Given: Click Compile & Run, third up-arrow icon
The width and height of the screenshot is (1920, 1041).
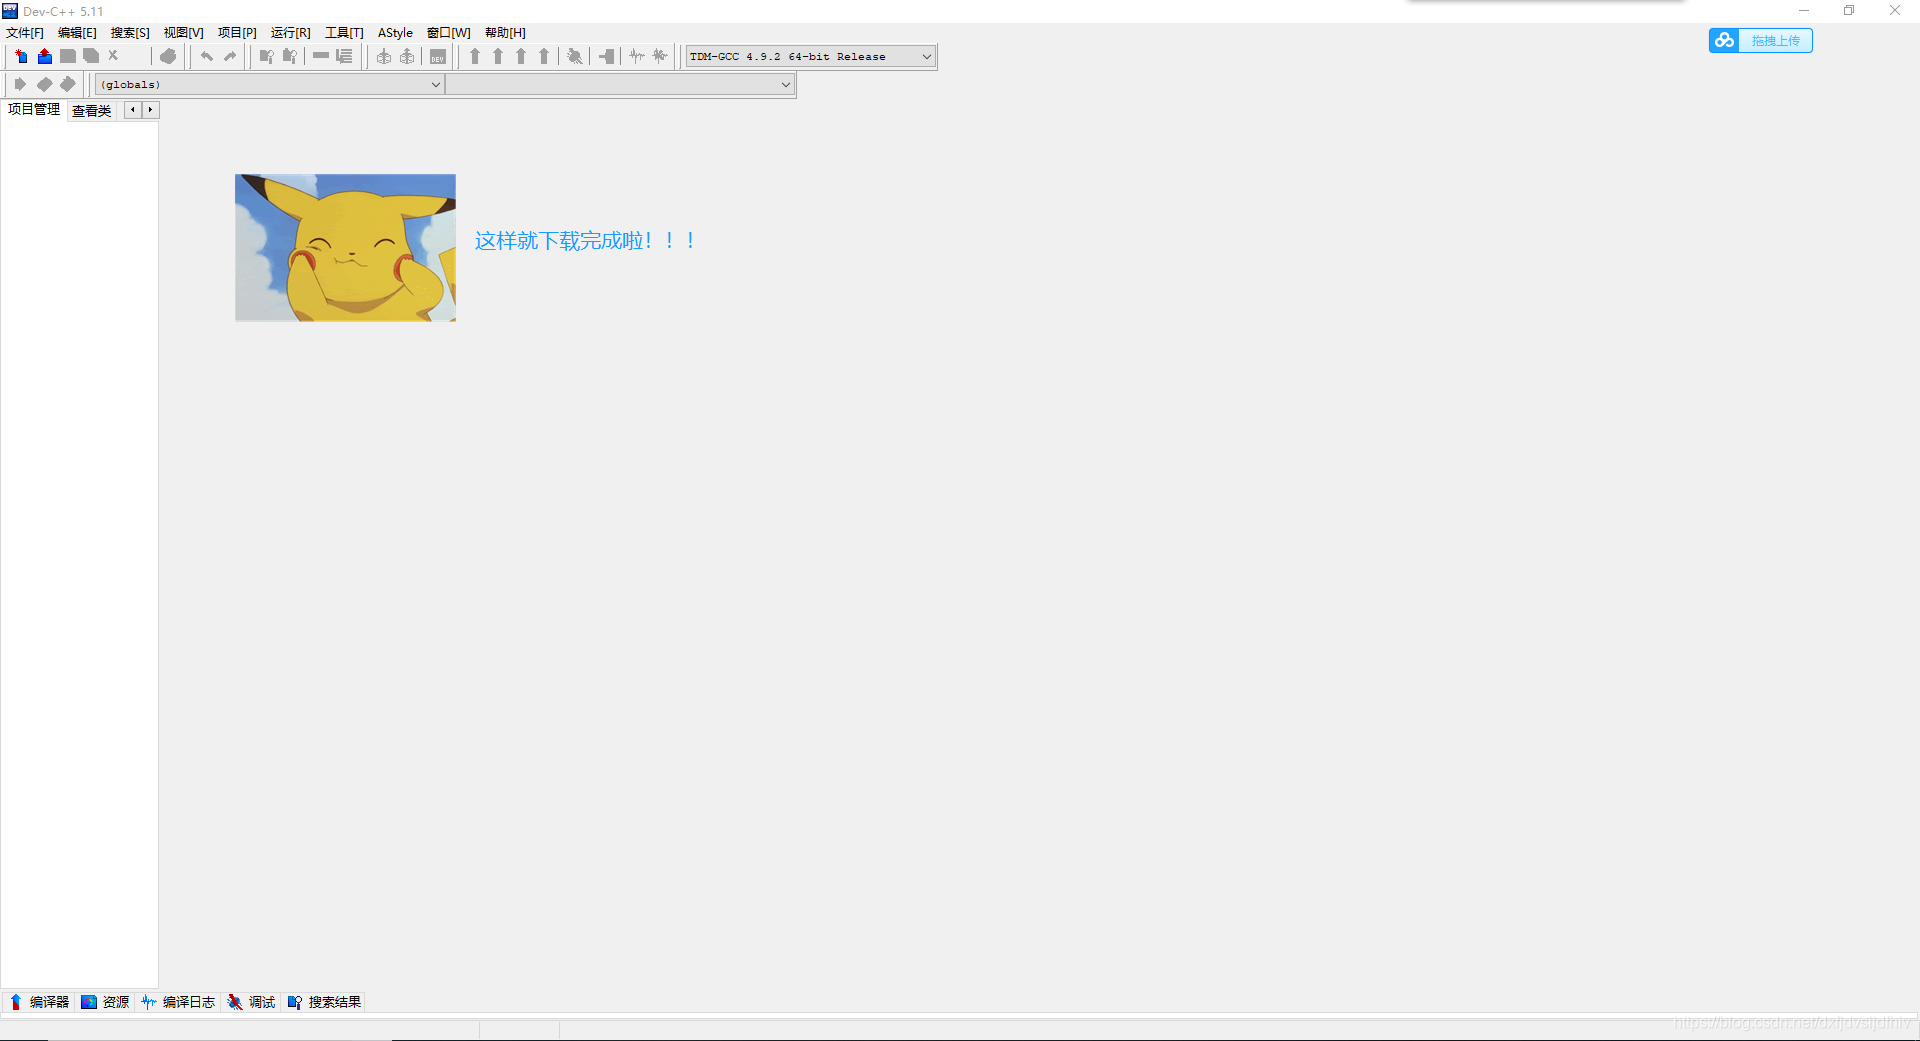Looking at the screenshot, I should (x=521, y=56).
